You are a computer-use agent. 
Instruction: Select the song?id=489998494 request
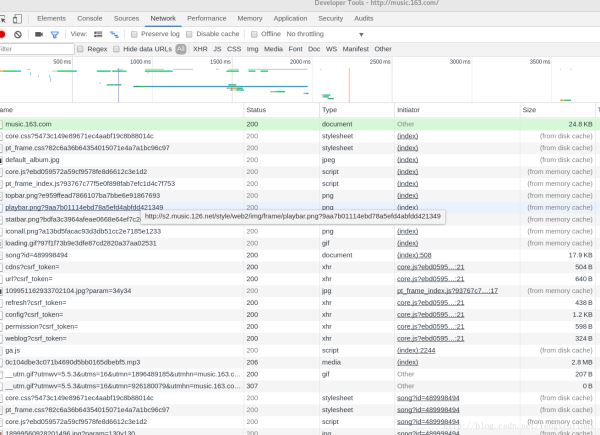click(298, 255)
